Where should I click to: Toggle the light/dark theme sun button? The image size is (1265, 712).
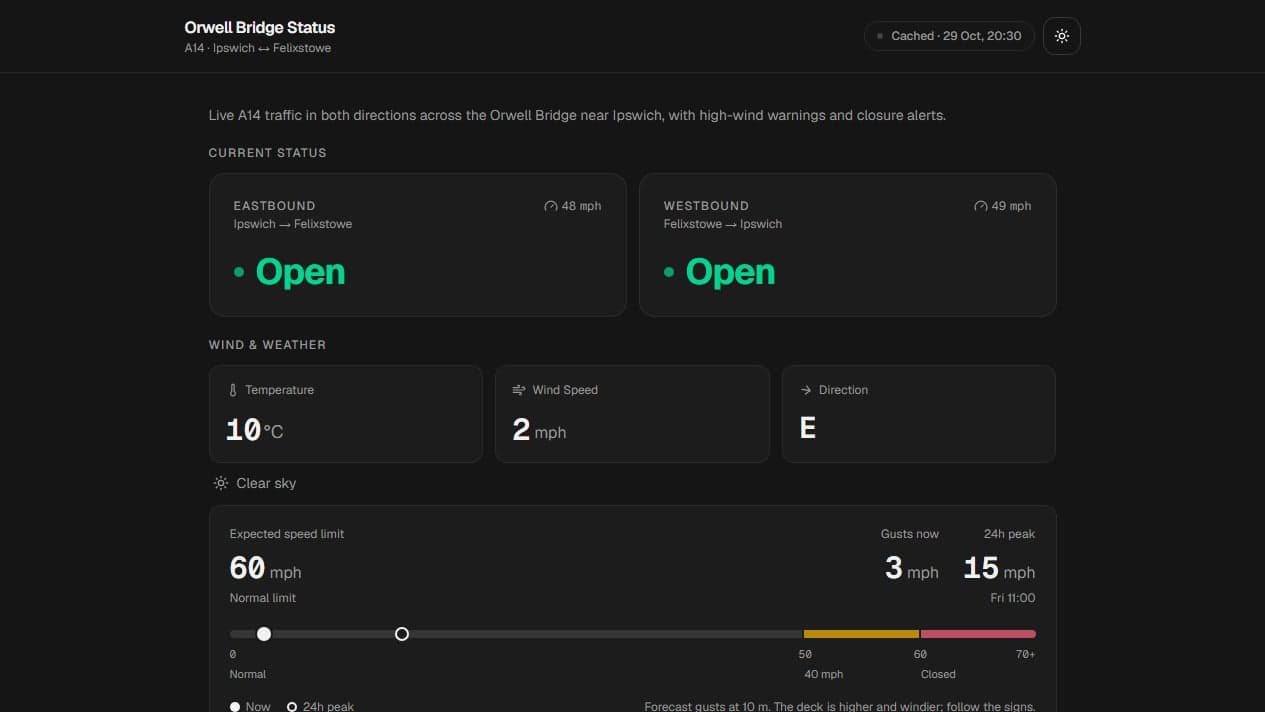point(1061,36)
